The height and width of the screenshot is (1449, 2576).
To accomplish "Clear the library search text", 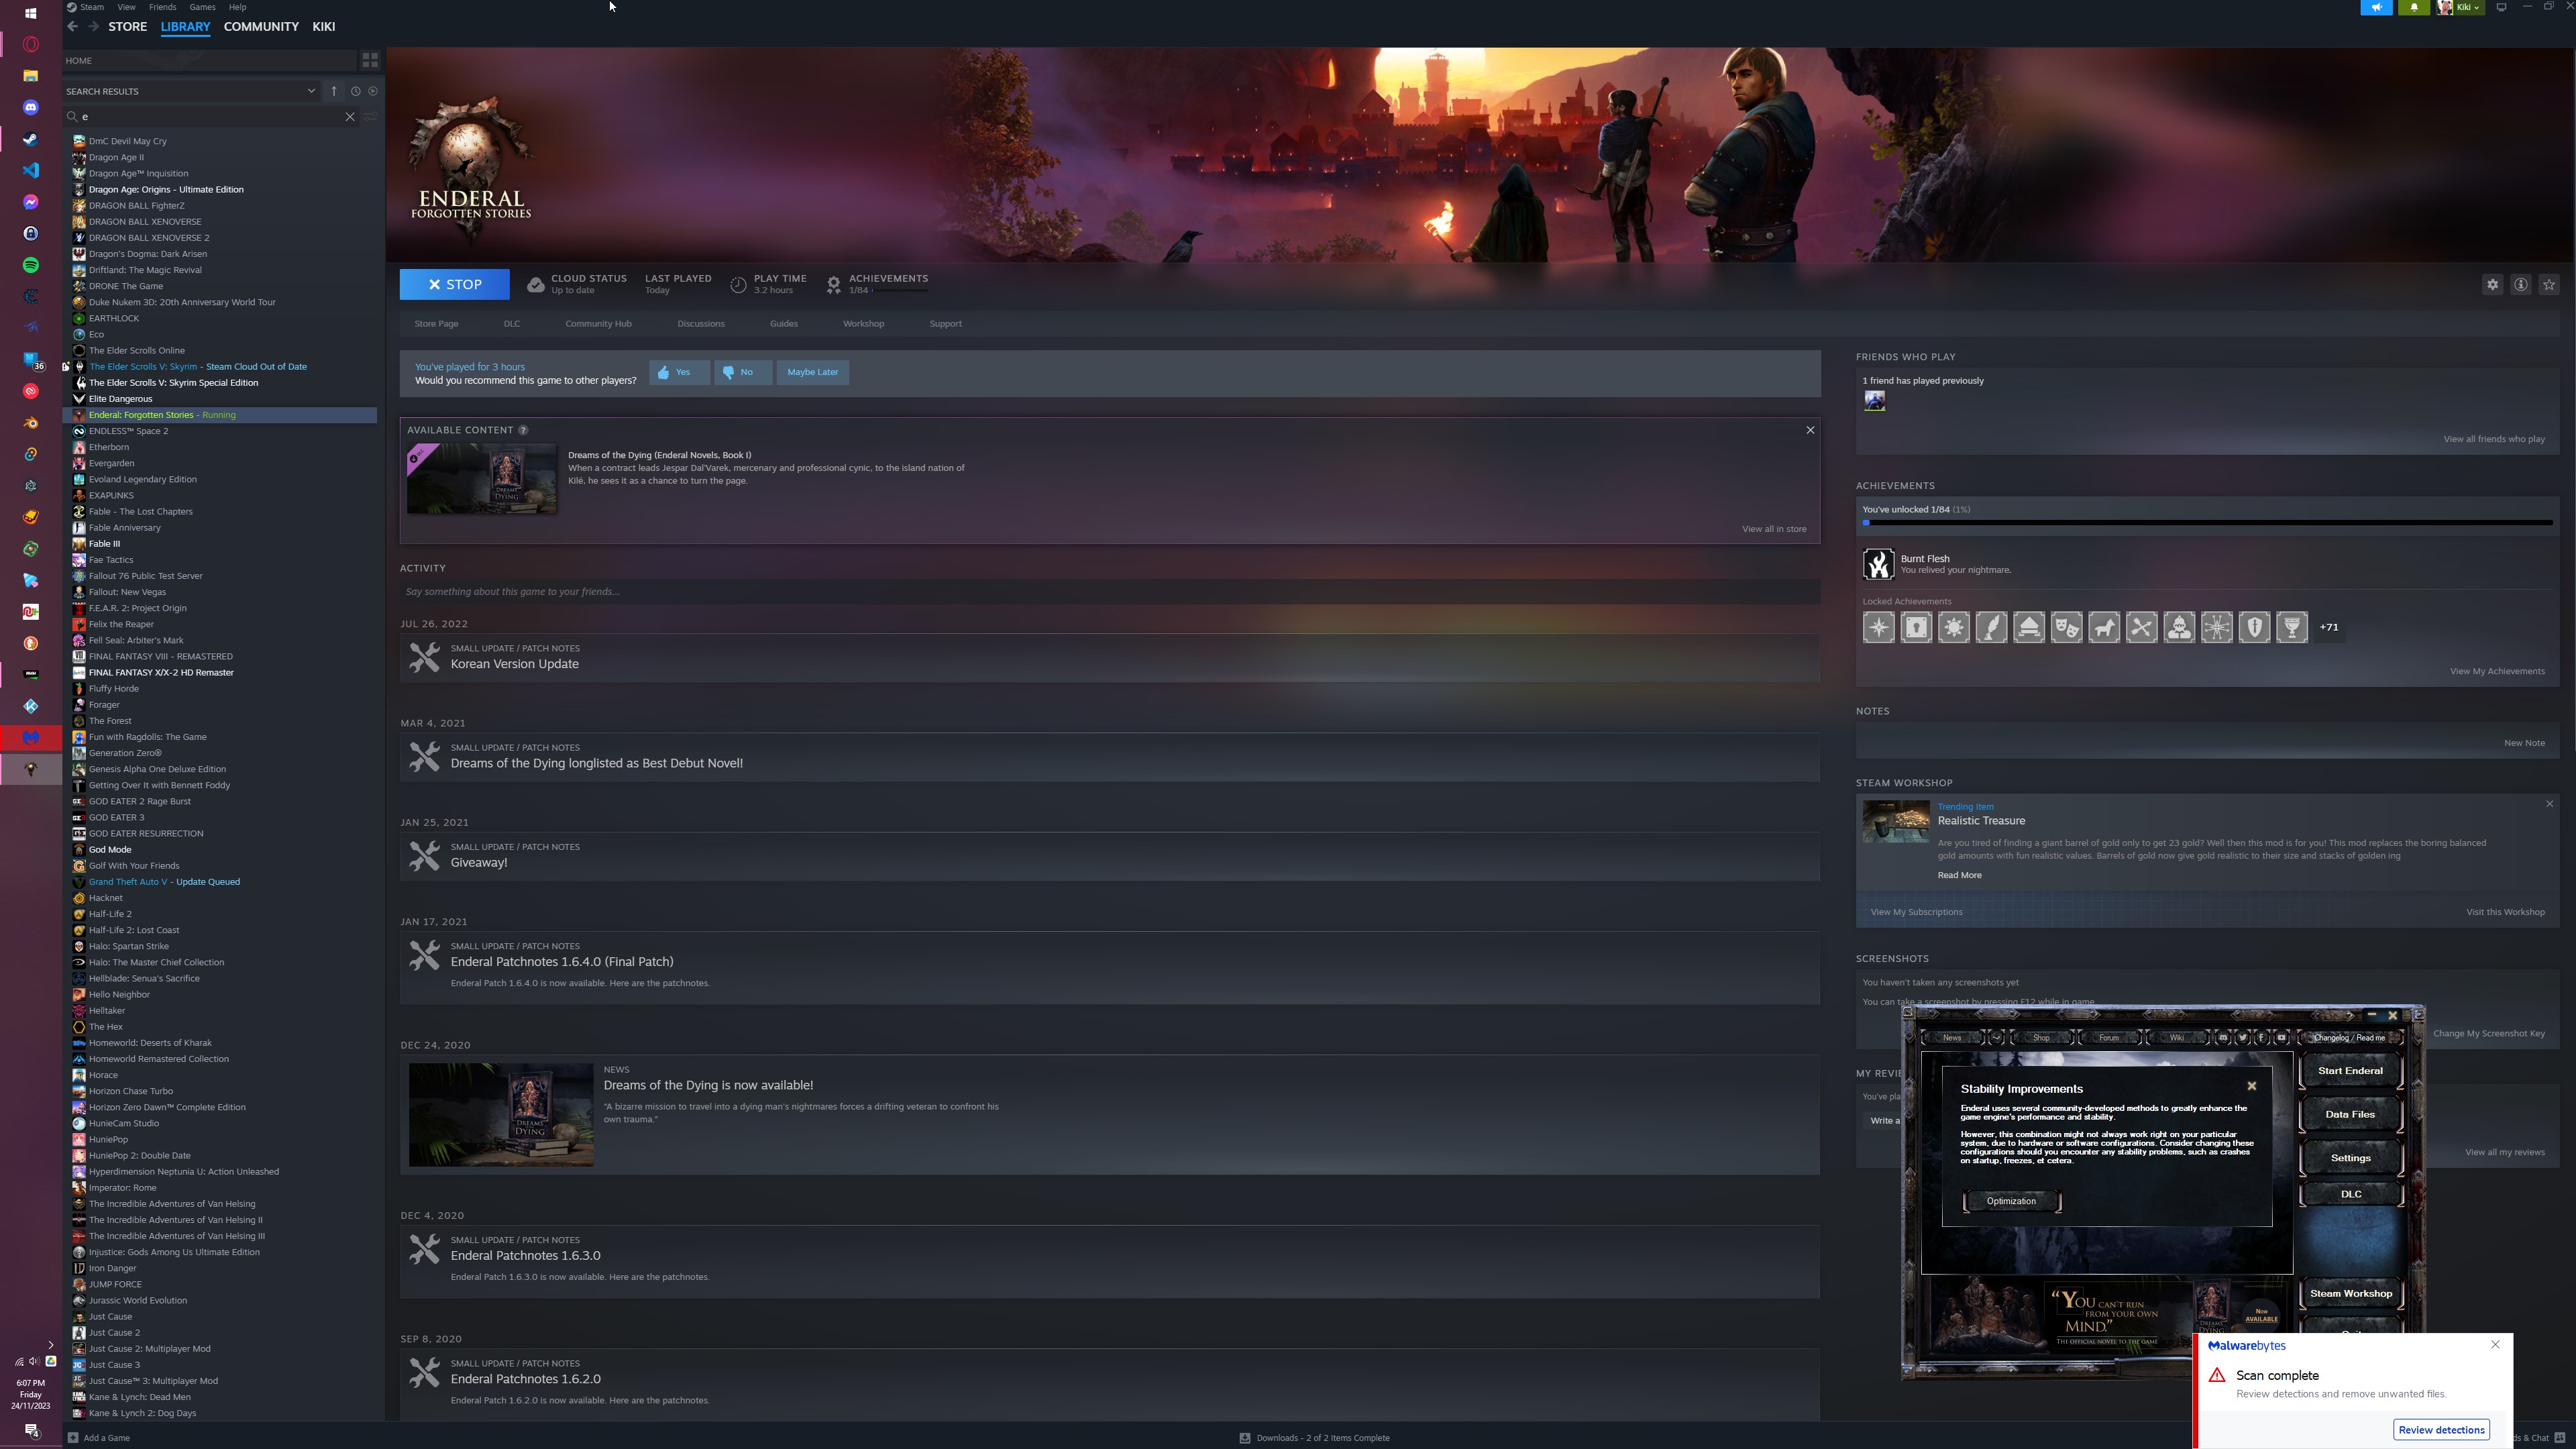I will [350, 117].
